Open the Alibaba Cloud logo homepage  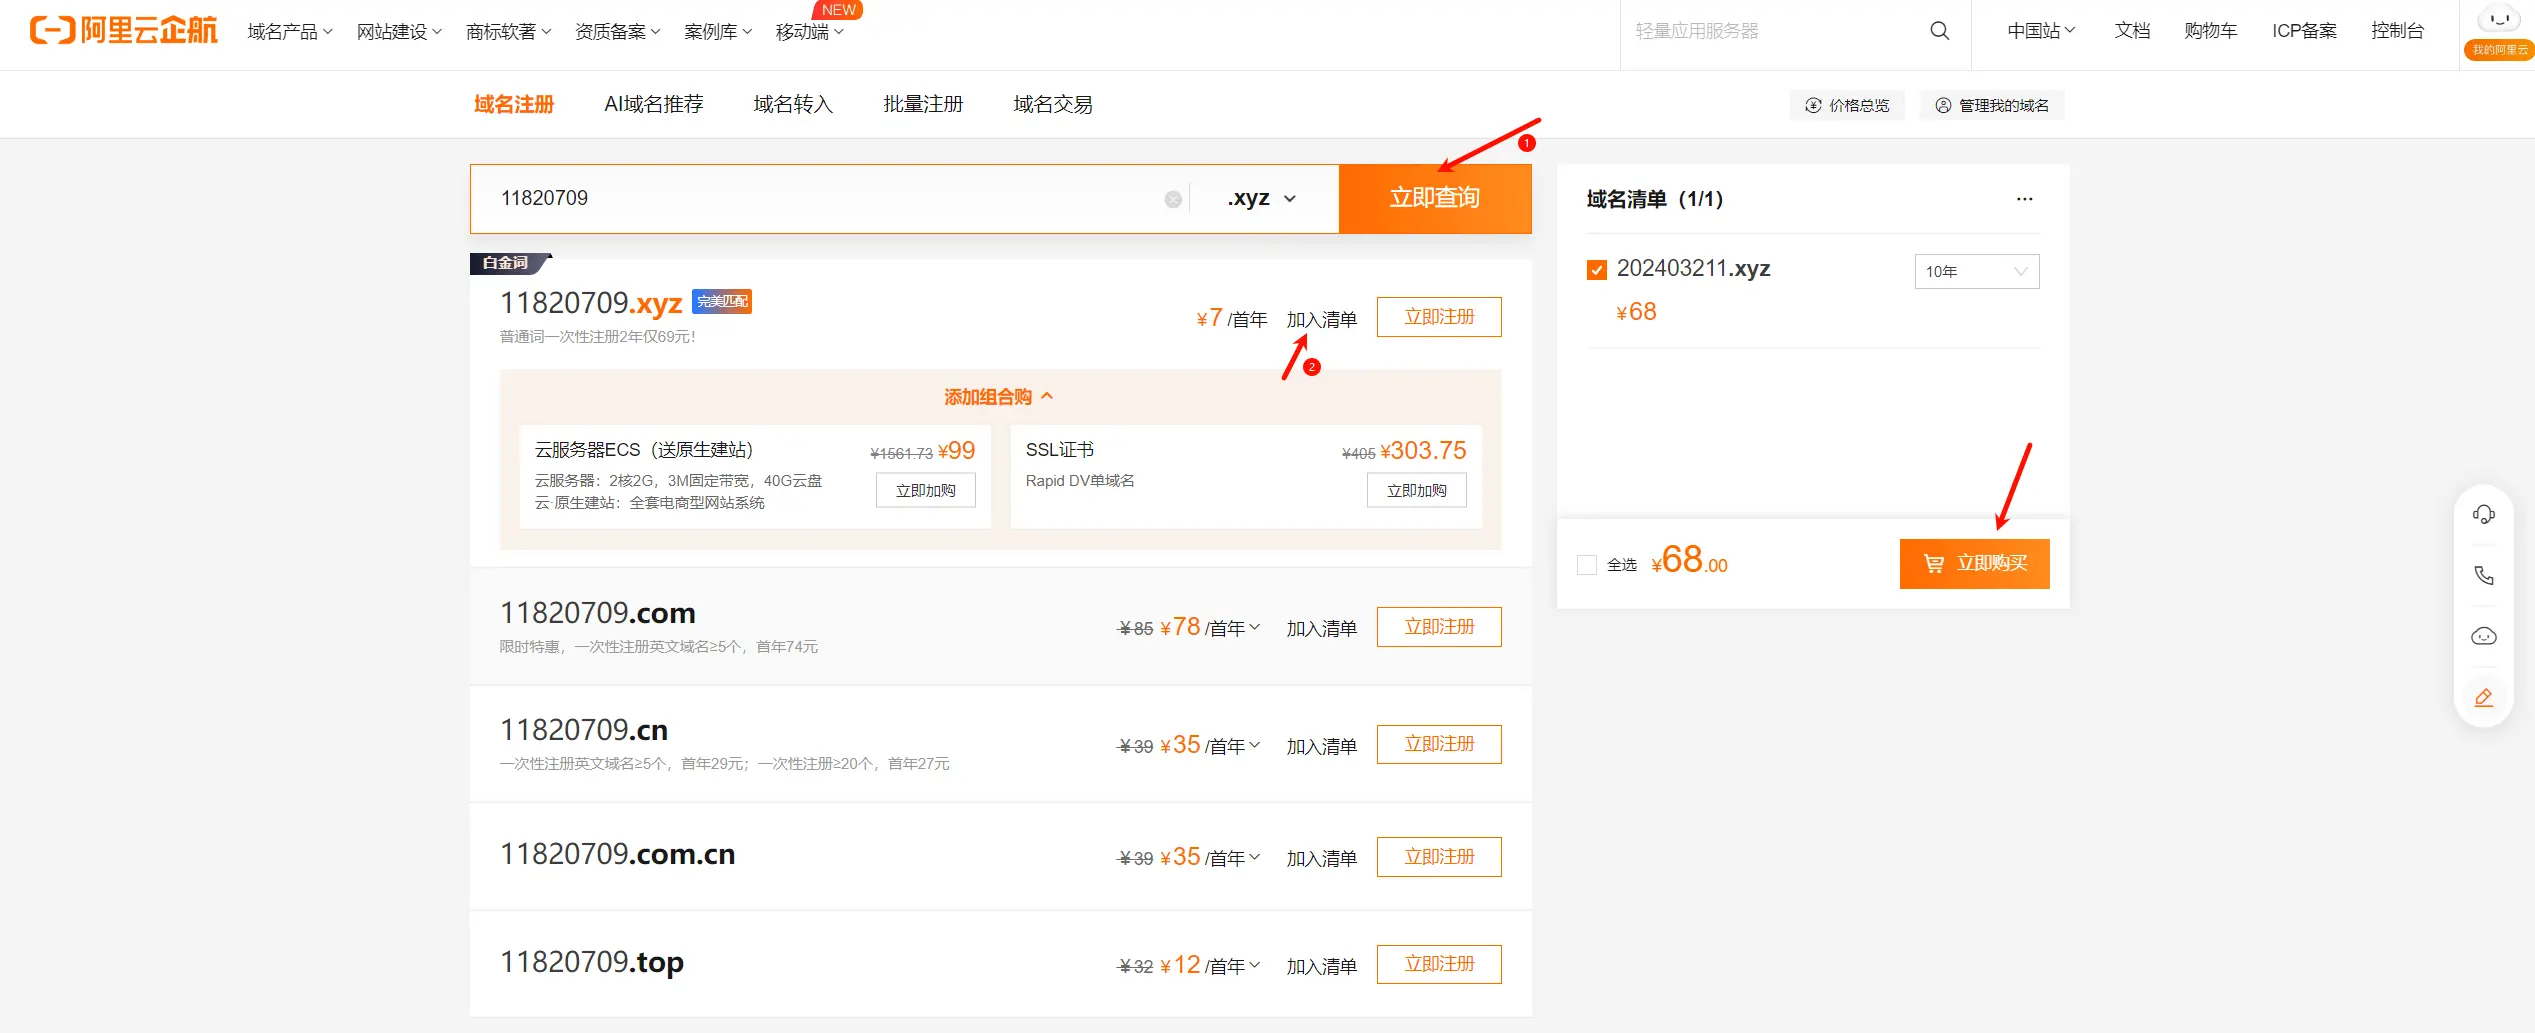pyautogui.click(x=123, y=31)
